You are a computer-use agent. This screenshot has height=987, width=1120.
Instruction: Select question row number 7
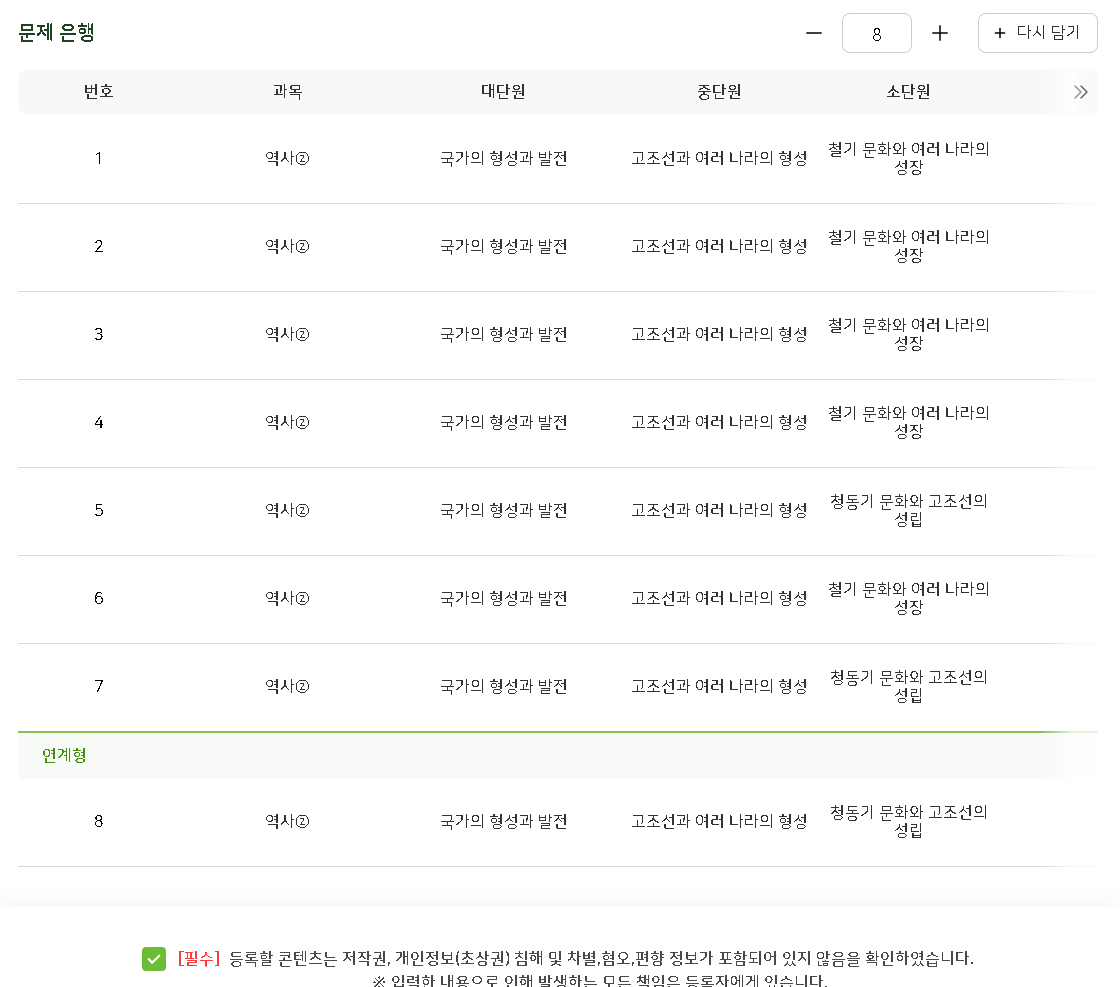click(x=557, y=687)
